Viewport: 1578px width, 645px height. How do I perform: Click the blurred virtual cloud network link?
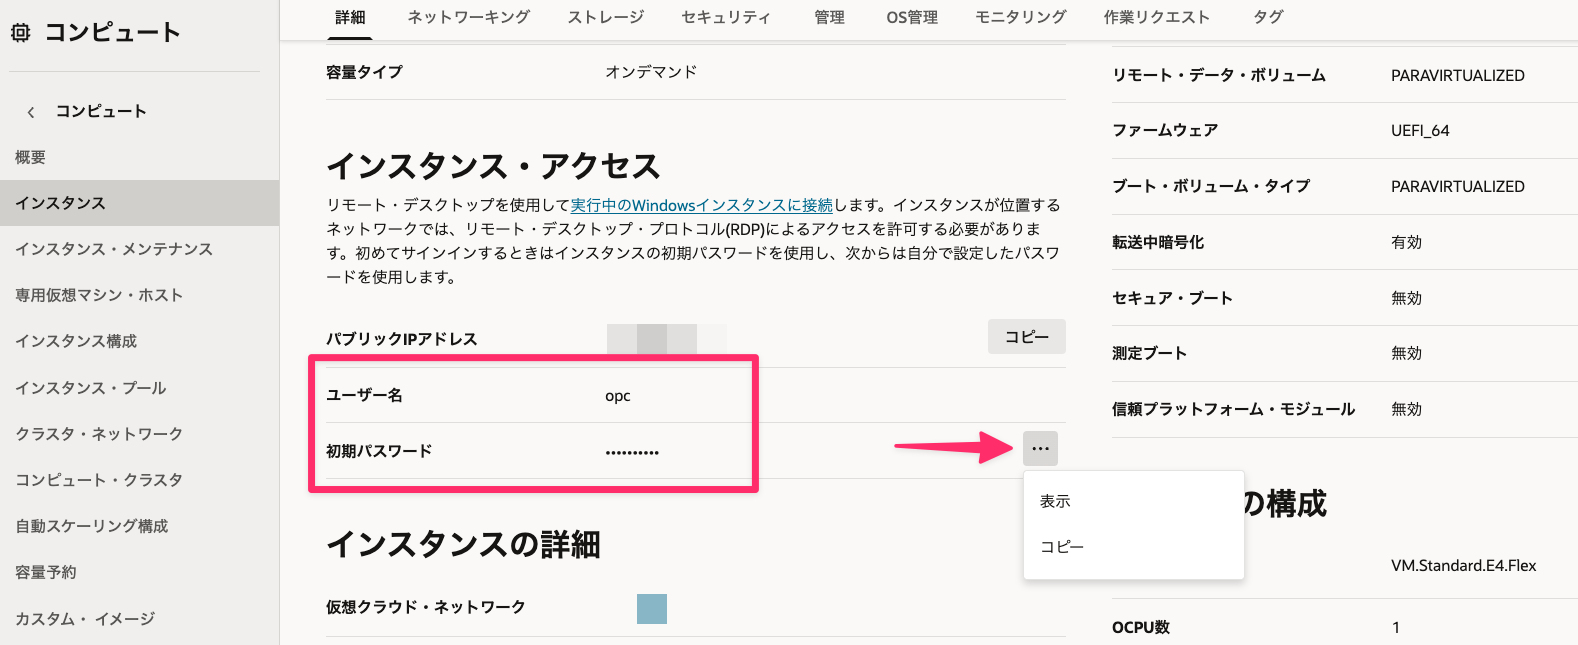tap(652, 609)
